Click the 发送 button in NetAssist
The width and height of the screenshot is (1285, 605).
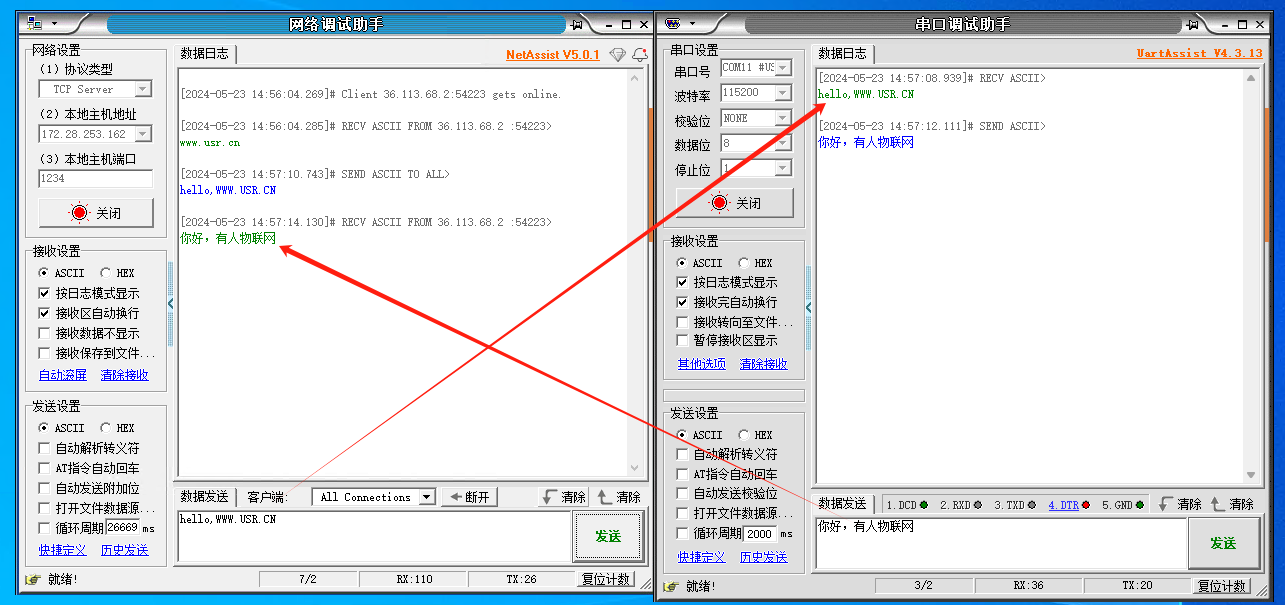[608, 537]
